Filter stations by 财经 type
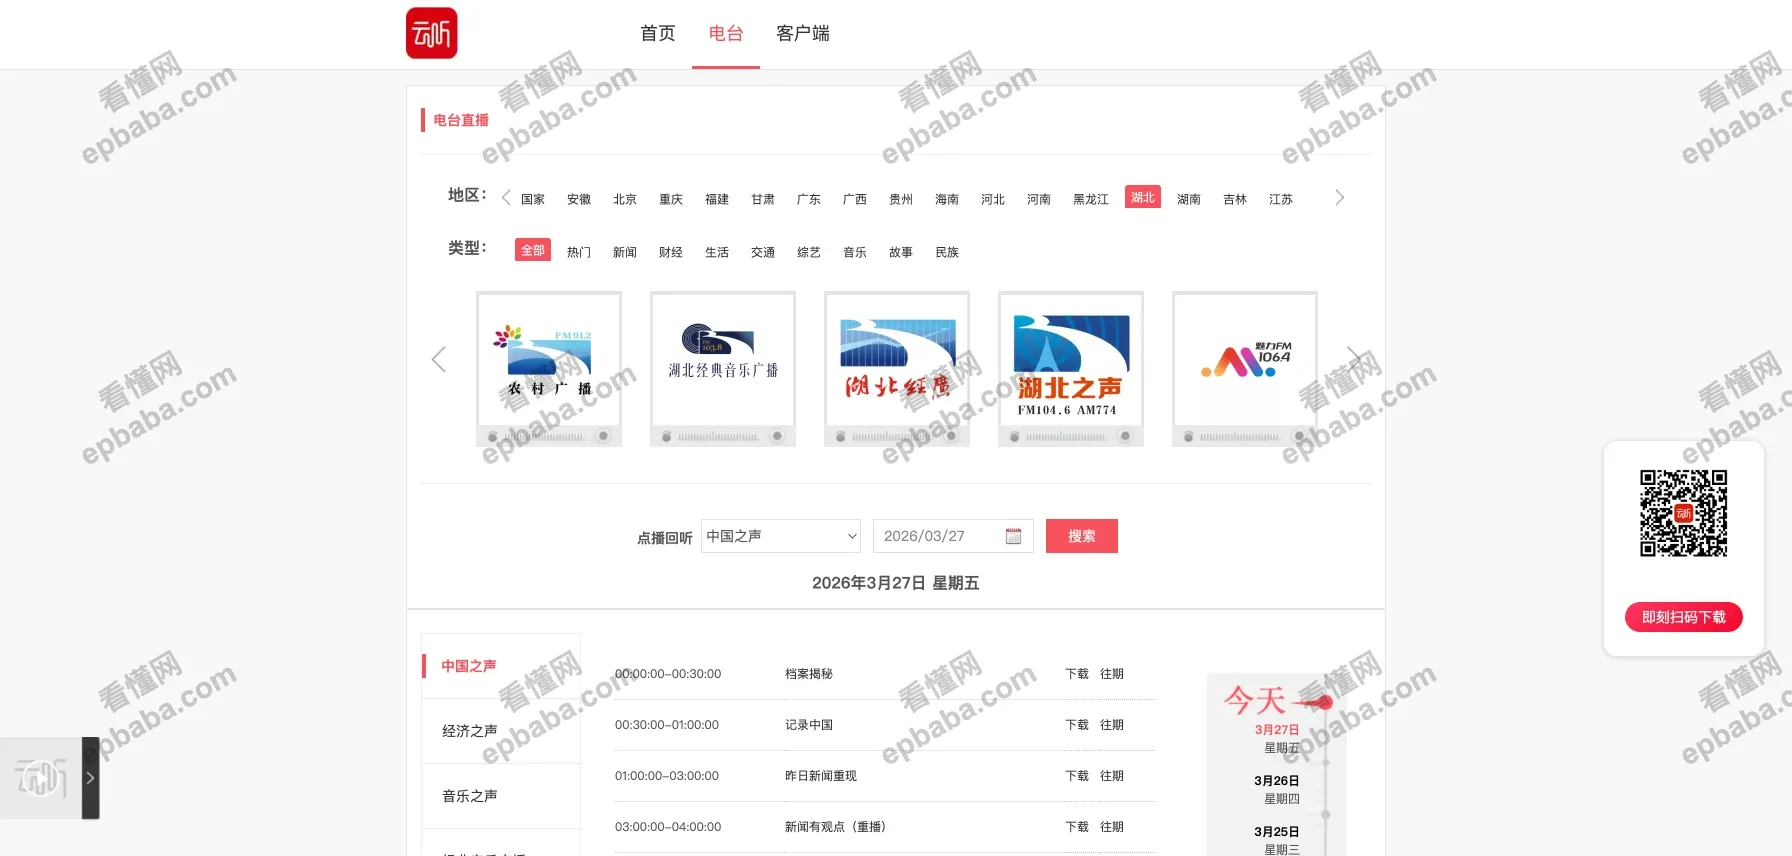This screenshot has width=1792, height=856. (671, 252)
